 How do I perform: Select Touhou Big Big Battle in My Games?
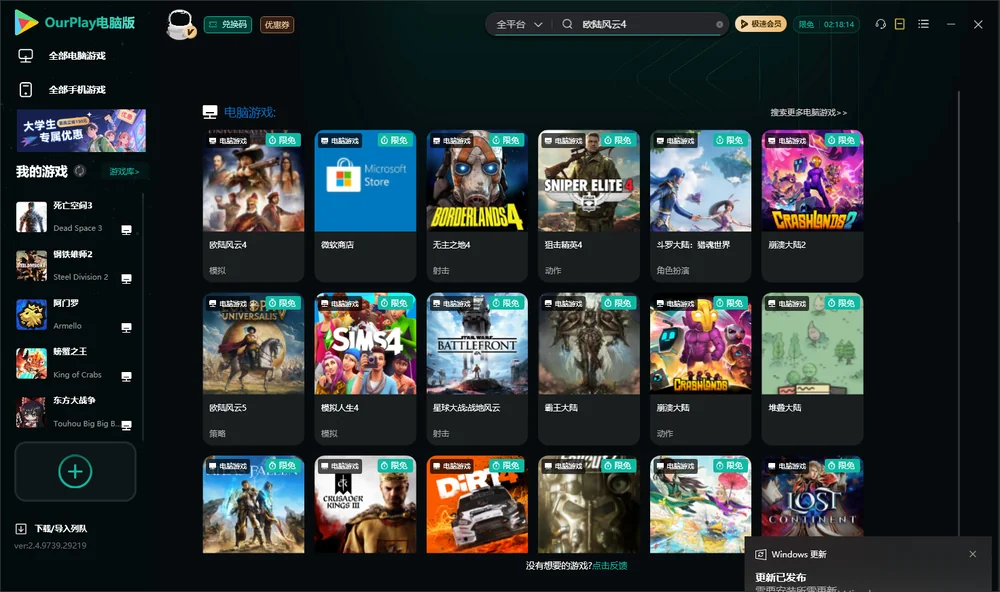[x=75, y=412]
